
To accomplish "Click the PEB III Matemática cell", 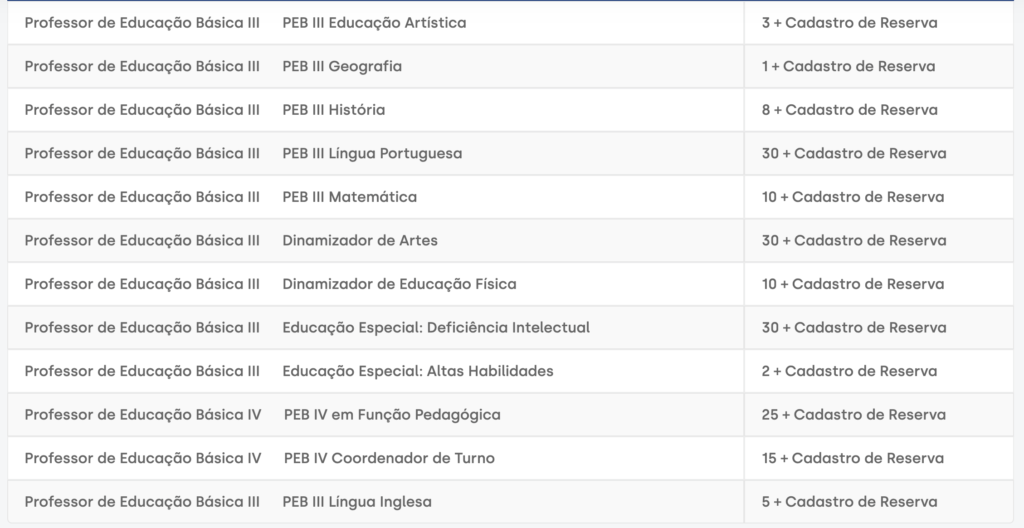I will pyautogui.click(x=349, y=197).
